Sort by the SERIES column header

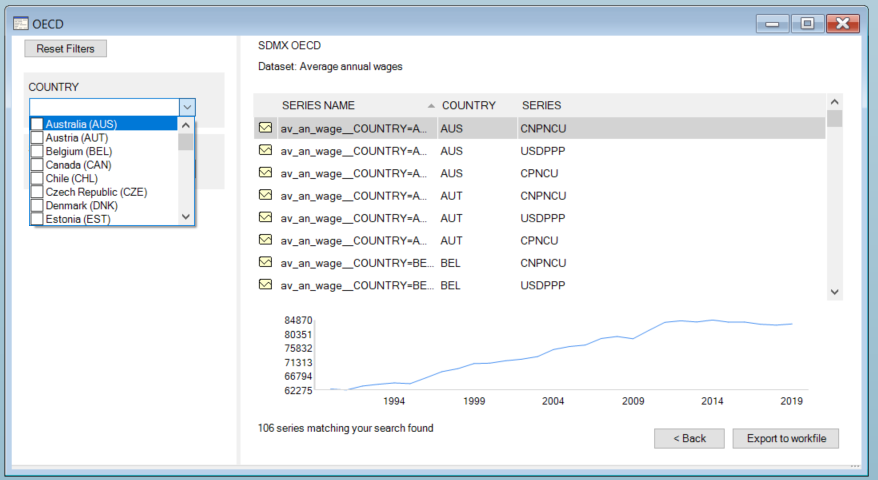tap(541, 105)
